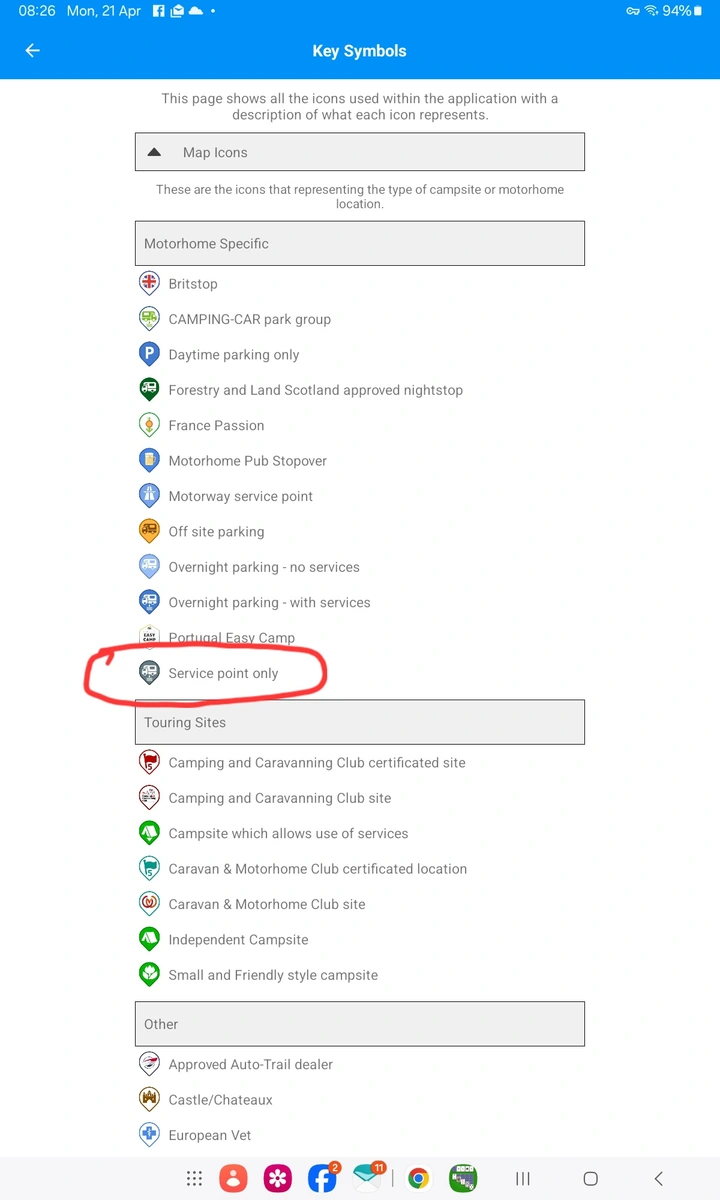Open the app drawer grid icon
The width and height of the screenshot is (720, 1200).
pos(195,1178)
